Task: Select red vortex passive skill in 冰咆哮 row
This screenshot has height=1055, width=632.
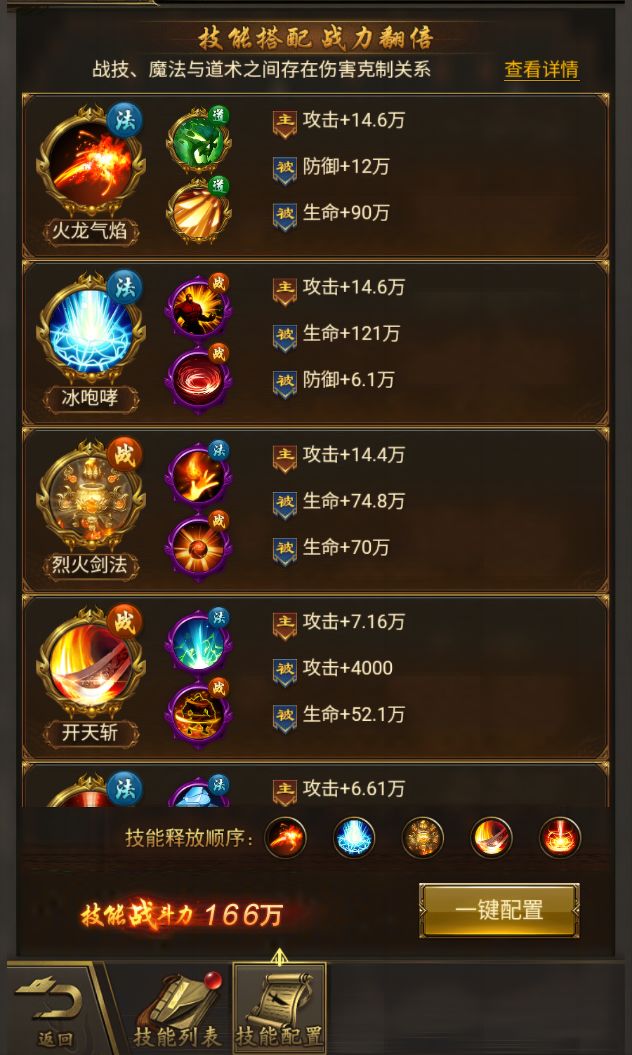Action: coord(199,378)
